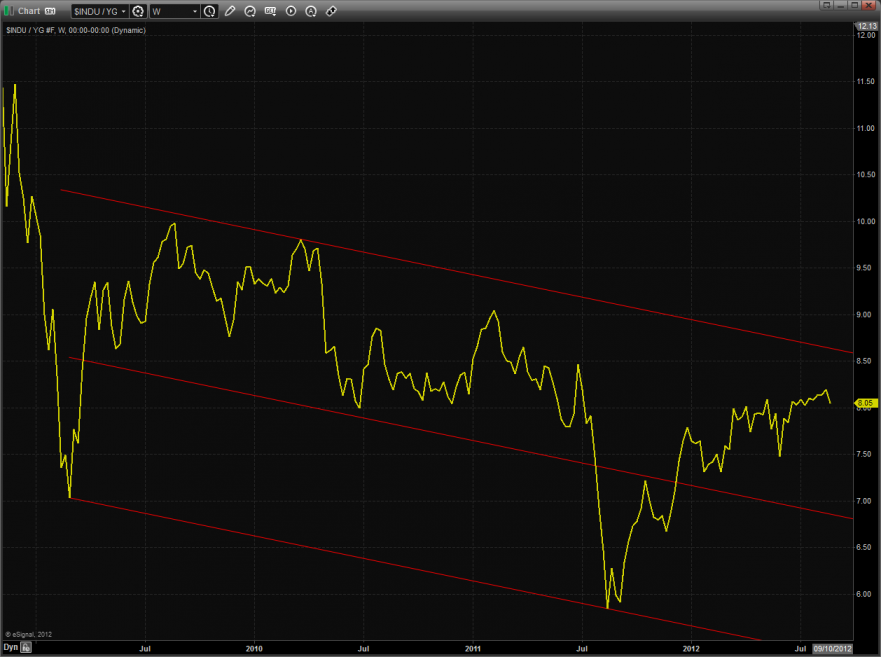
Task: Click the 2010 time axis label
Action: (254, 649)
